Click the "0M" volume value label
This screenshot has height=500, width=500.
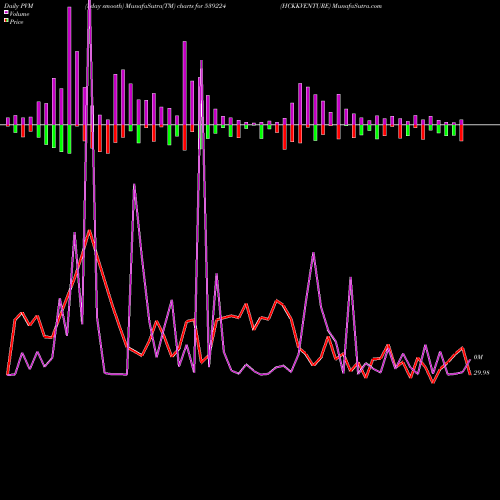(478, 357)
